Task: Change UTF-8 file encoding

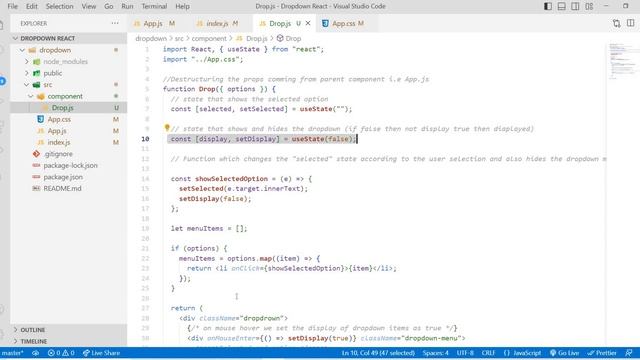Action: click(465, 353)
